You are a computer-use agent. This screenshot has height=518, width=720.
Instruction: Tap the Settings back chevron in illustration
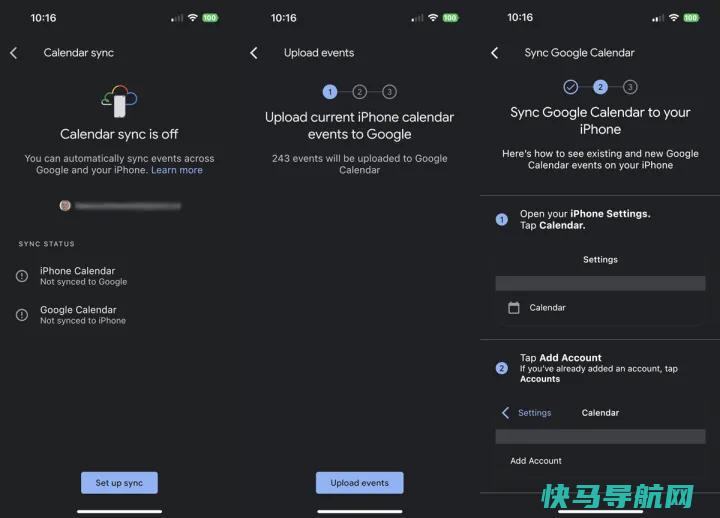point(506,412)
